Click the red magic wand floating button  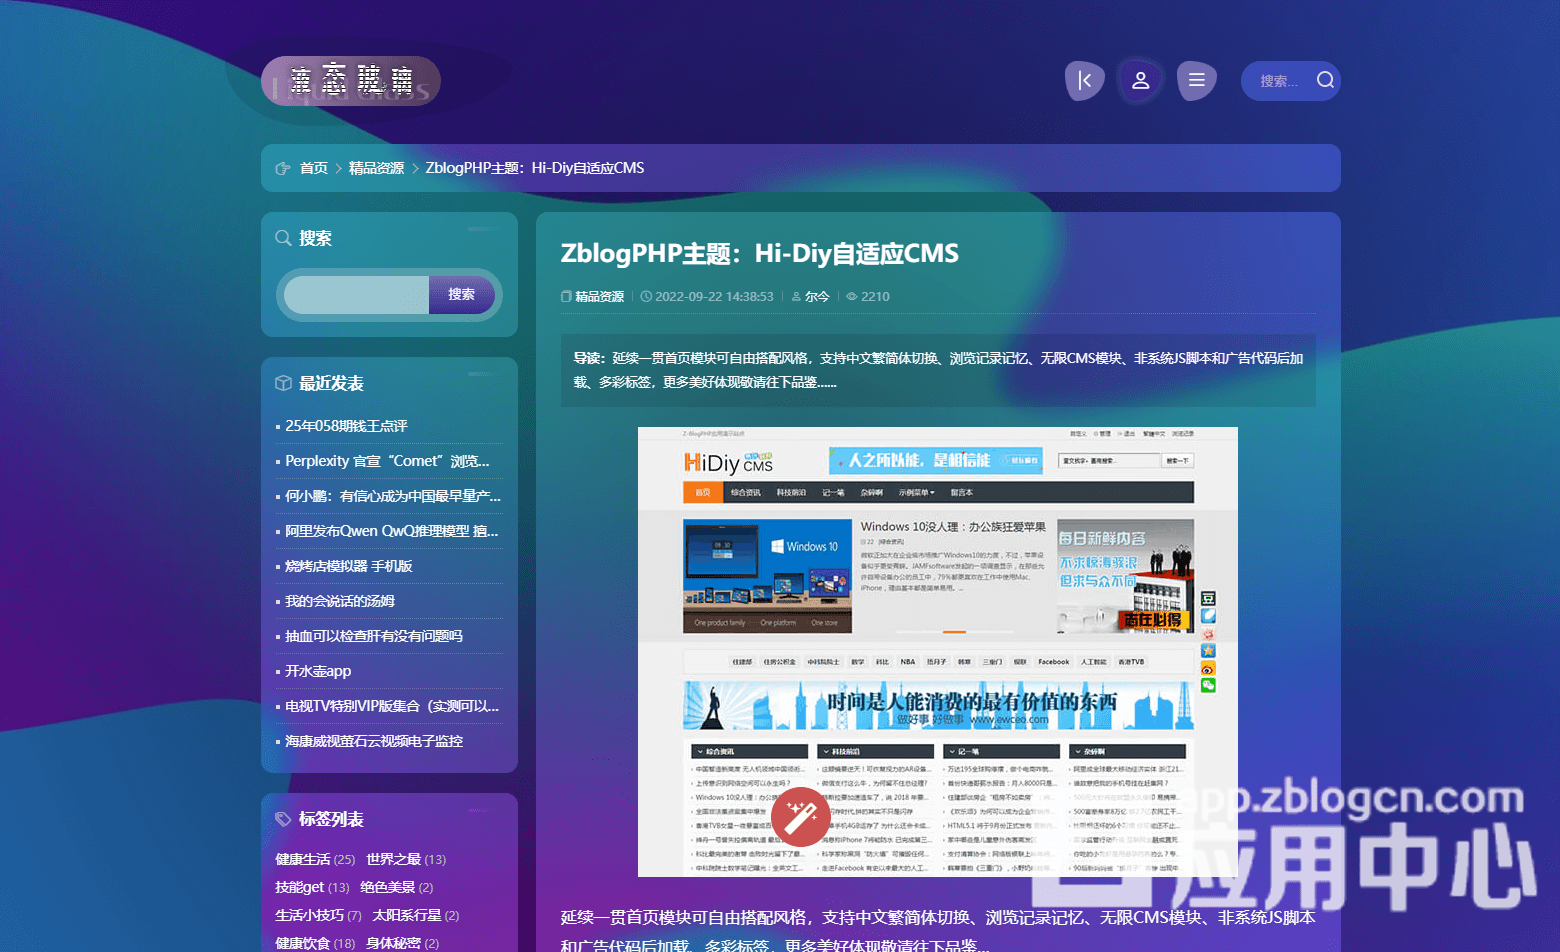pyautogui.click(x=801, y=817)
